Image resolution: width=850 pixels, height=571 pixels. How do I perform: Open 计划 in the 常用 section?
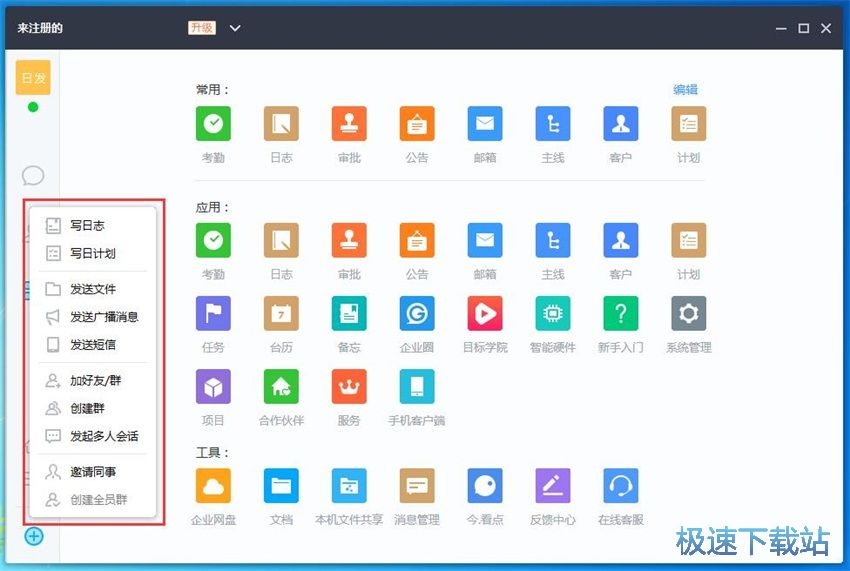(688, 124)
